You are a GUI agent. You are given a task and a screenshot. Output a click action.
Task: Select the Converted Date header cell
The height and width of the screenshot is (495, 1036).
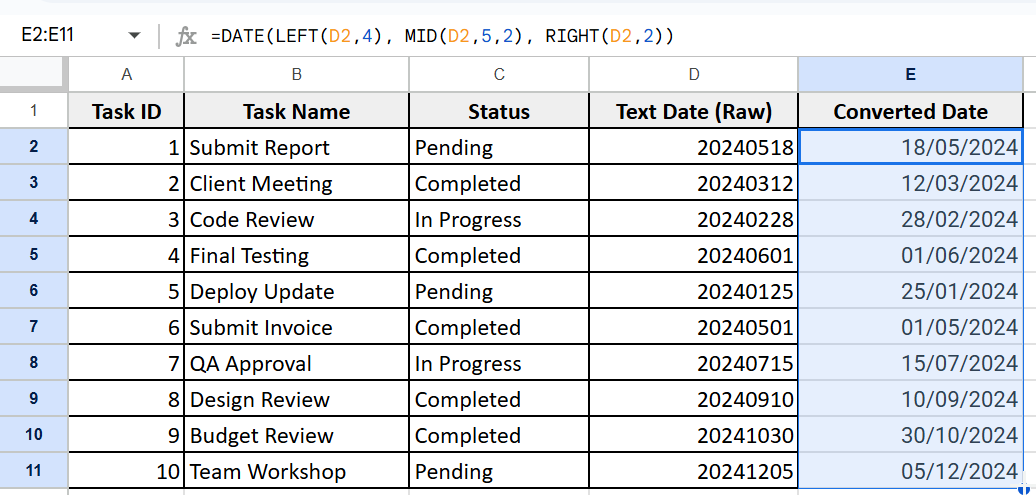click(910, 111)
